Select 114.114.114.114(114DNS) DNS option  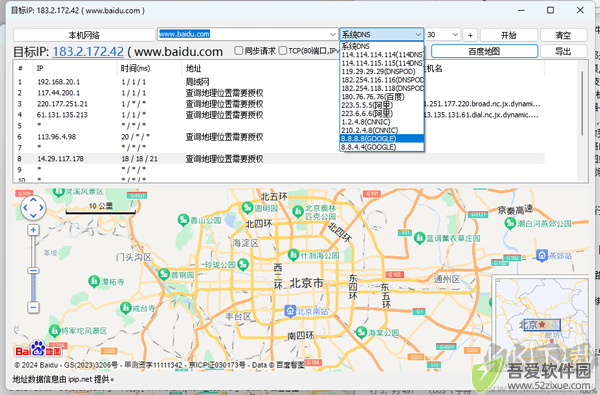tap(382, 55)
